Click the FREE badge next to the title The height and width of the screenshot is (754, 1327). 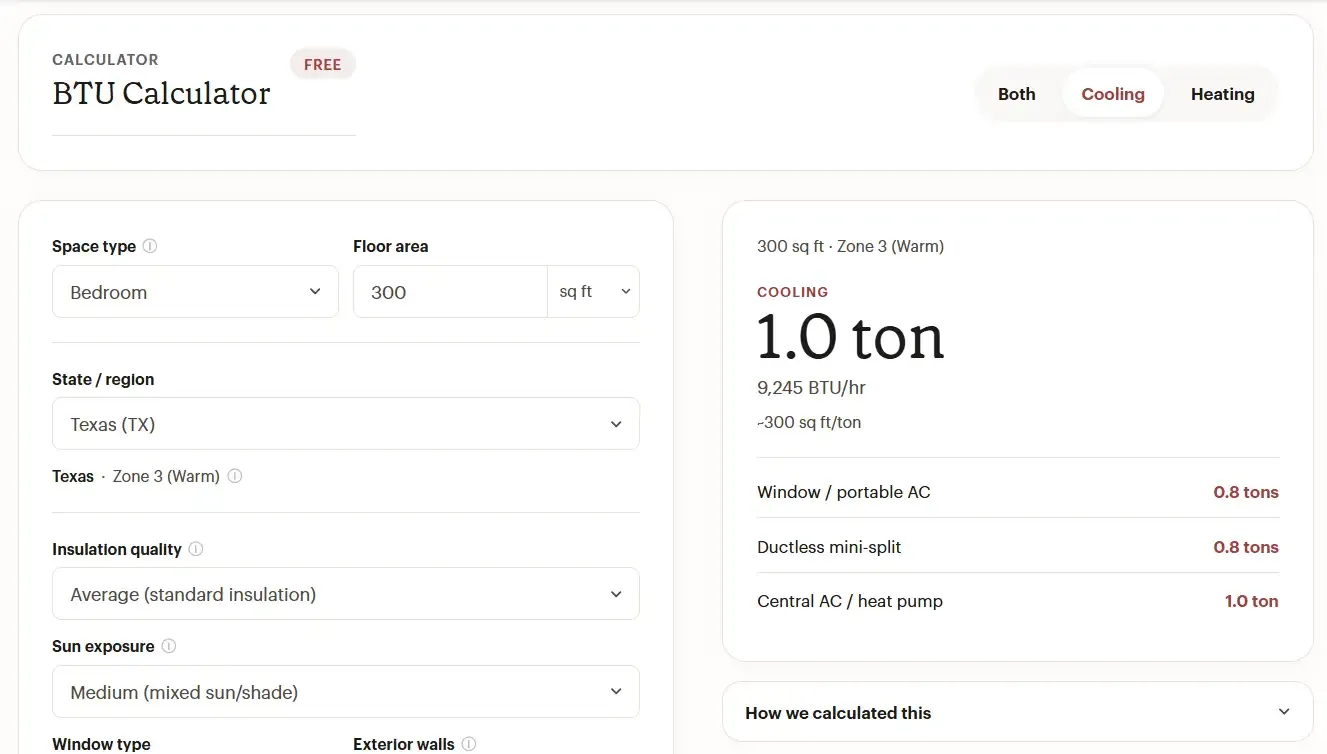pos(323,64)
